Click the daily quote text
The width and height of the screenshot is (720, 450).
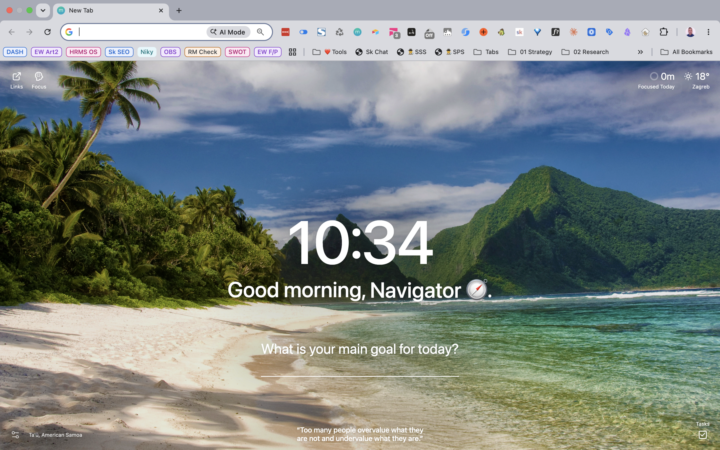pos(360,434)
